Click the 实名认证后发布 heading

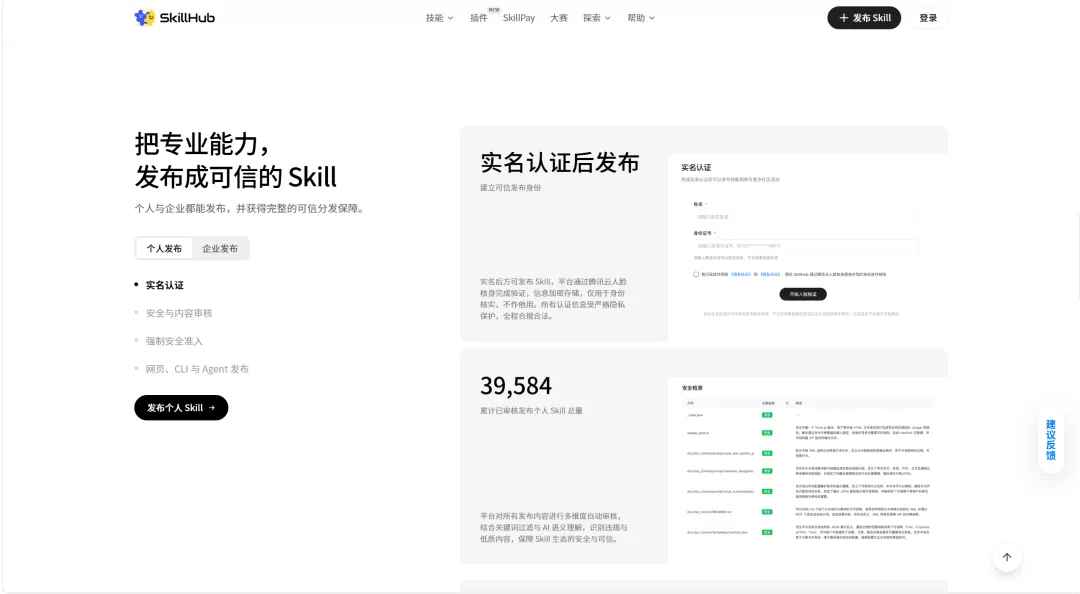click(x=560, y=163)
